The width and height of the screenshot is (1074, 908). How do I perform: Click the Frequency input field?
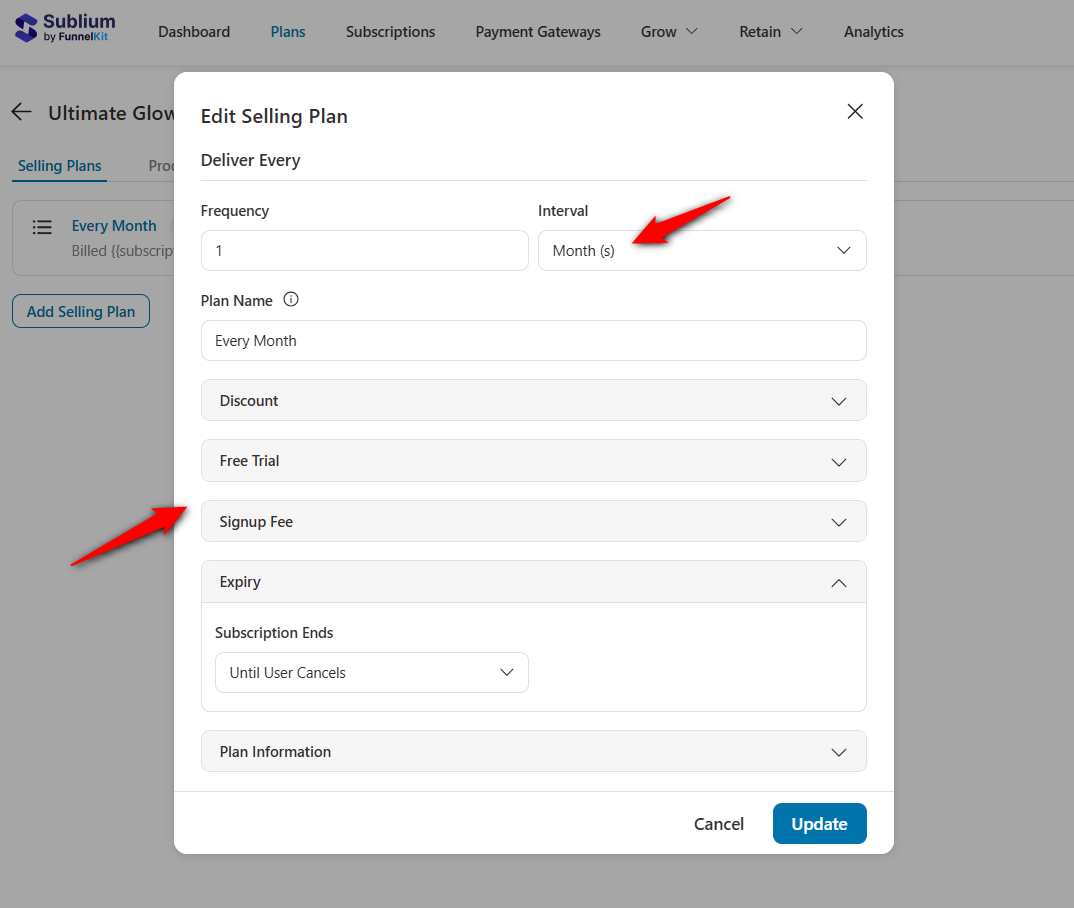364,250
